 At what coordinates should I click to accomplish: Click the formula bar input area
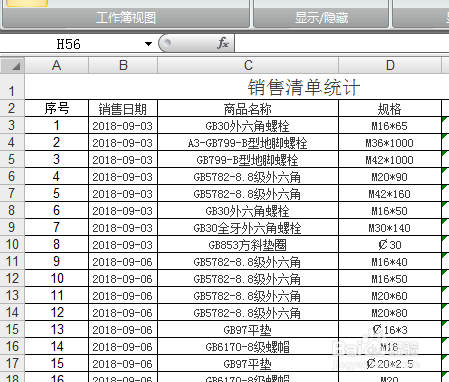pos(342,44)
